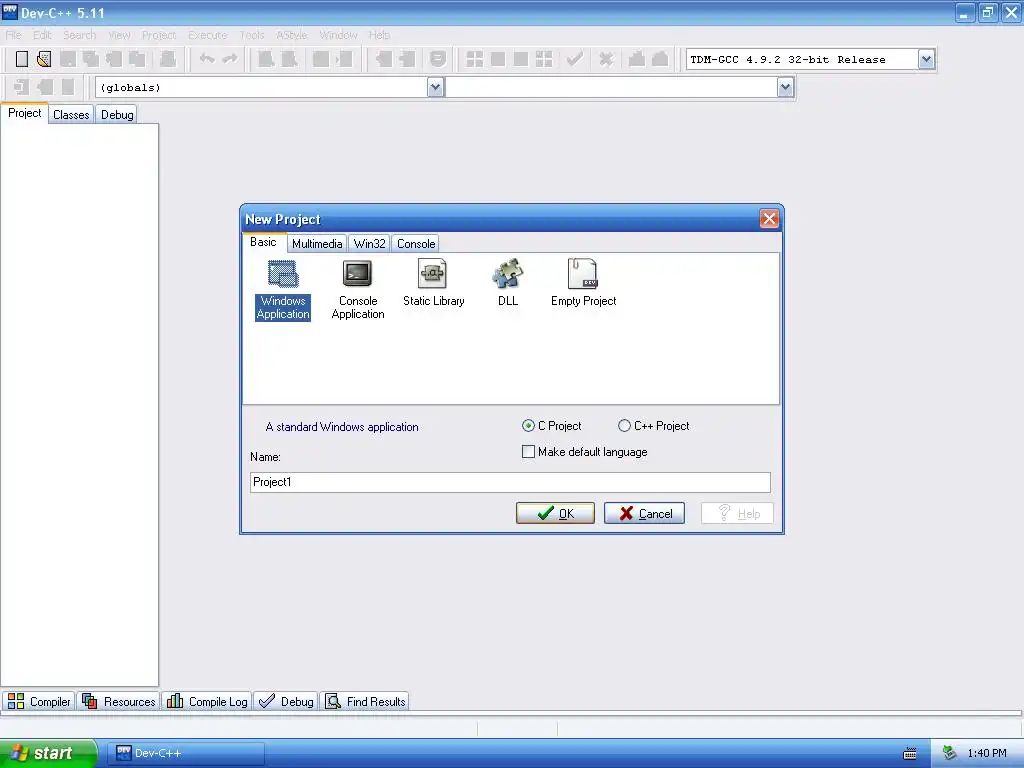The height and width of the screenshot is (768, 1024).
Task: Click the Resources tab icon at bottom
Action: pyautogui.click(x=89, y=701)
